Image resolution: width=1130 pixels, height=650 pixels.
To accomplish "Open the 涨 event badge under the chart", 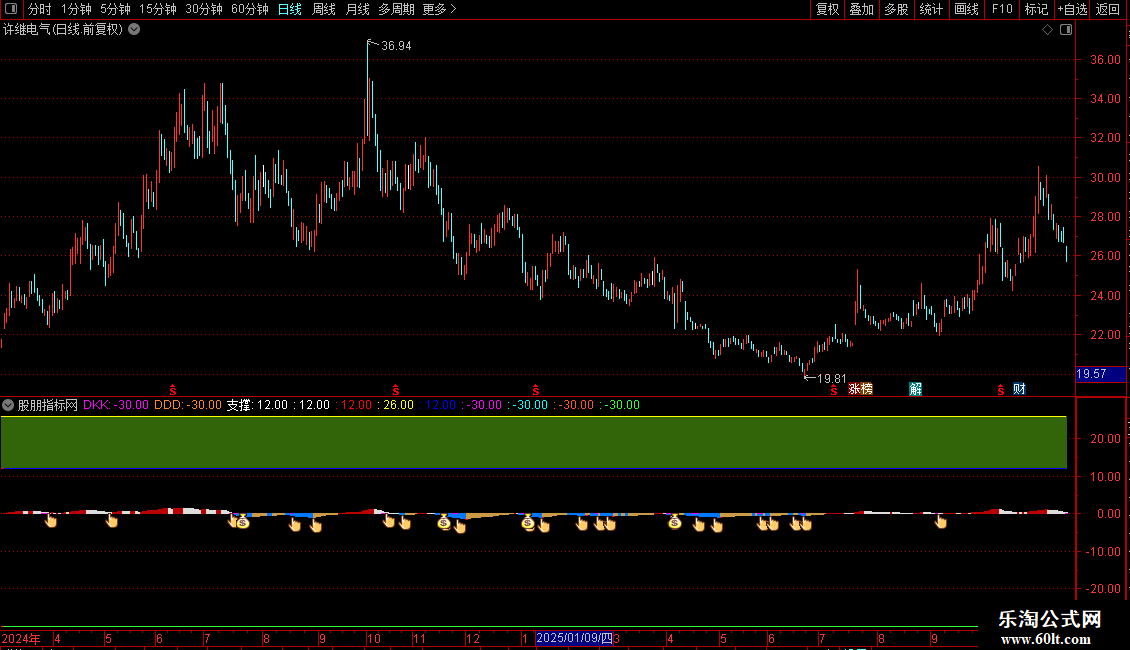I will [855, 389].
